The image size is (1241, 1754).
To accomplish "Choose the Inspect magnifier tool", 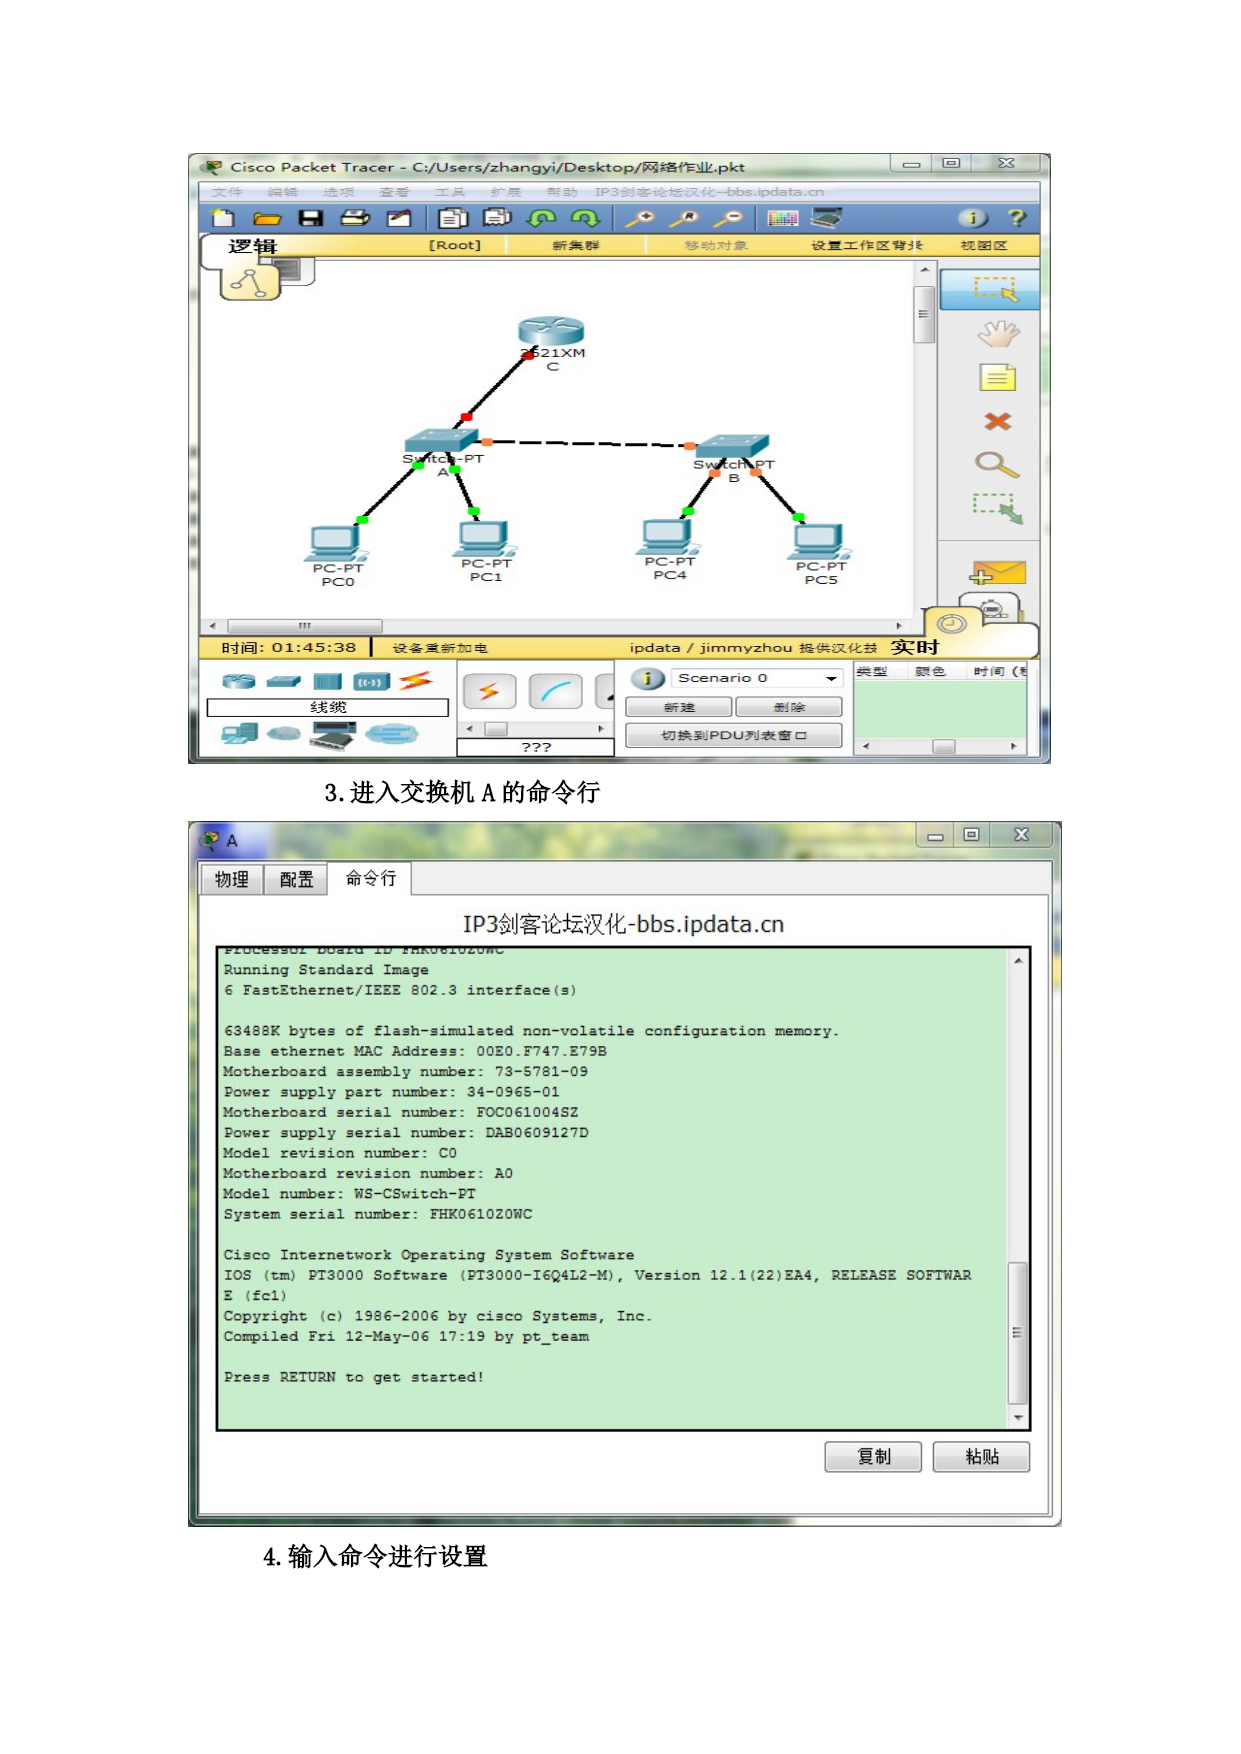I will pyautogui.click(x=997, y=464).
